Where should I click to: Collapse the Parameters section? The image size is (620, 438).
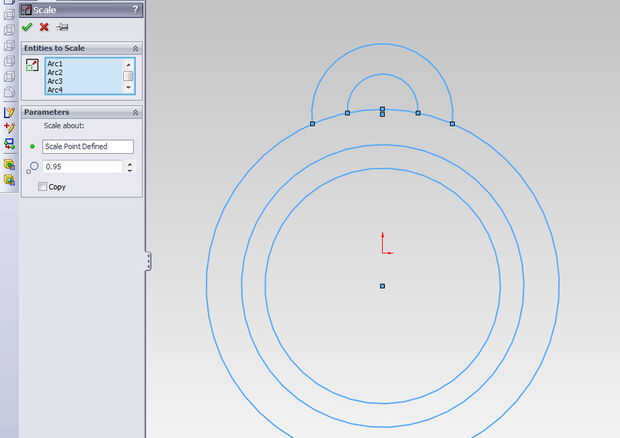[135, 112]
